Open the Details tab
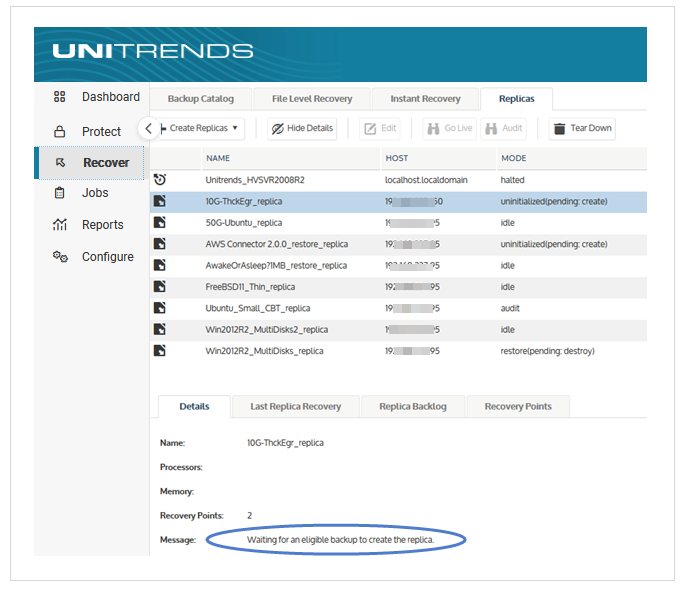Viewport: 700px width, 605px height. 194,406
